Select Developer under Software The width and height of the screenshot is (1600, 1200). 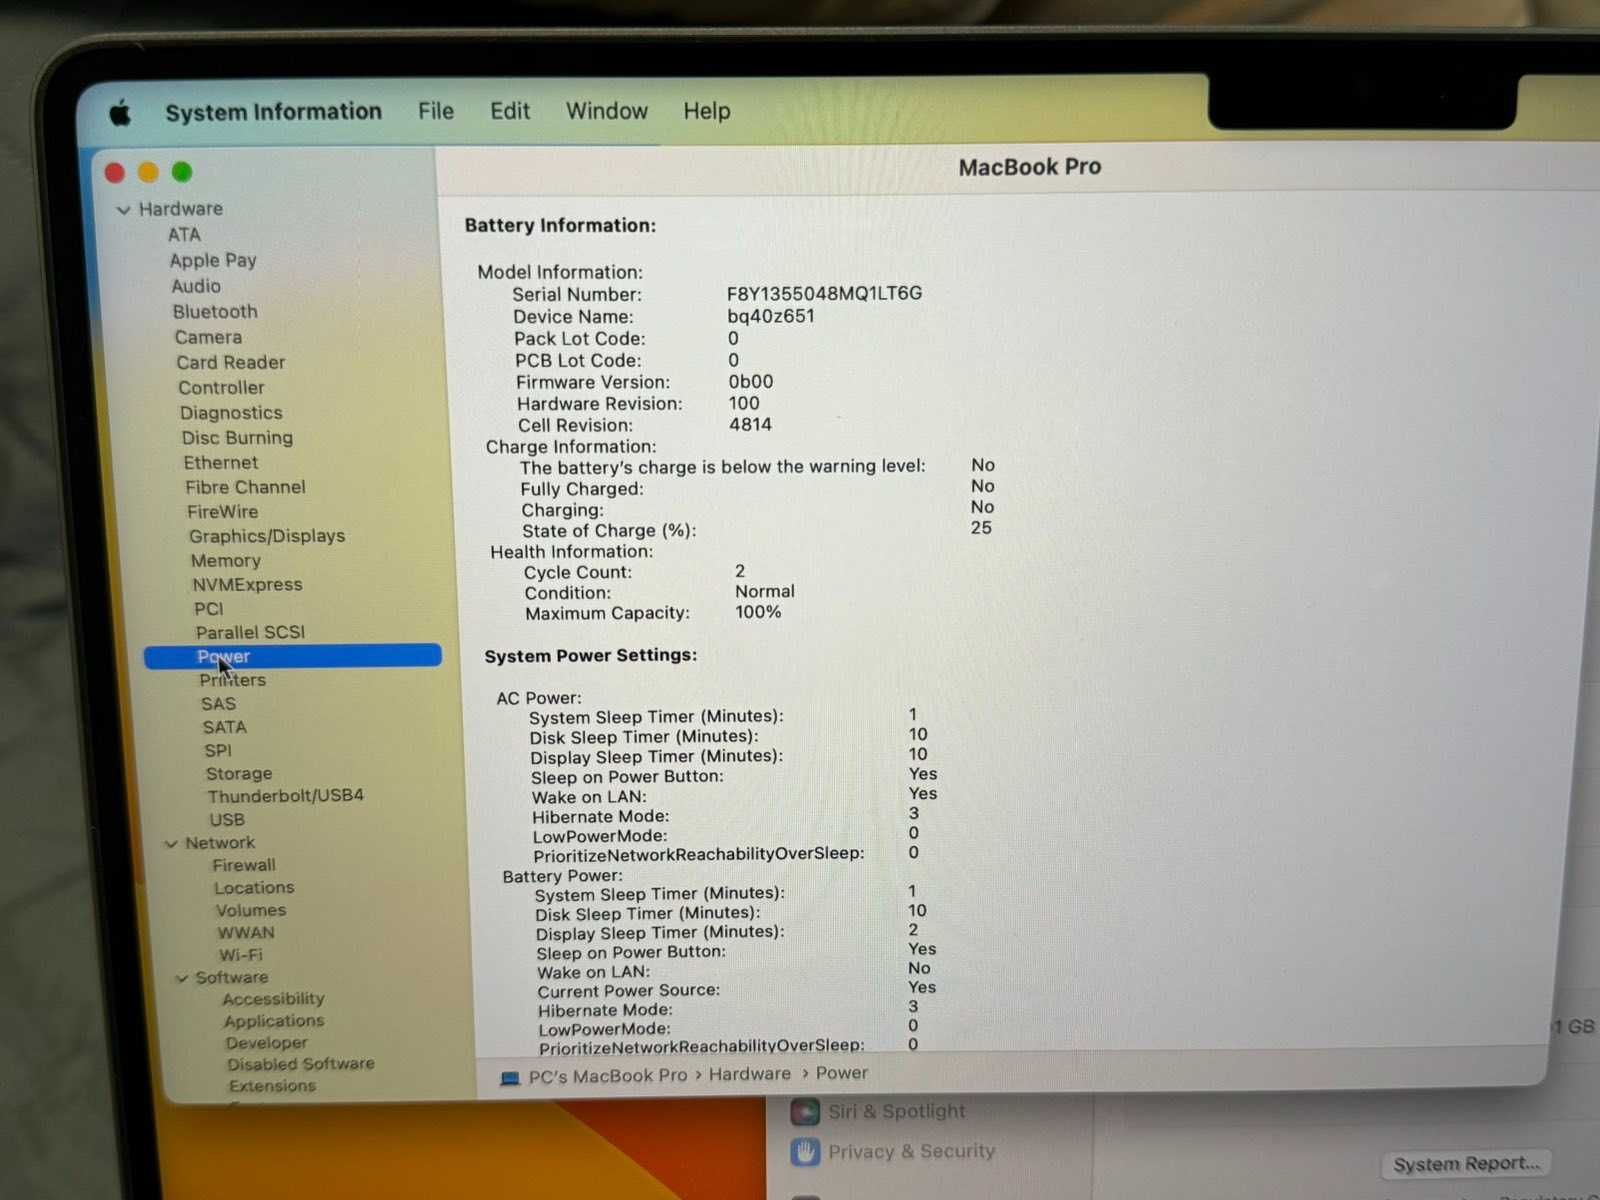point(266,1043)
